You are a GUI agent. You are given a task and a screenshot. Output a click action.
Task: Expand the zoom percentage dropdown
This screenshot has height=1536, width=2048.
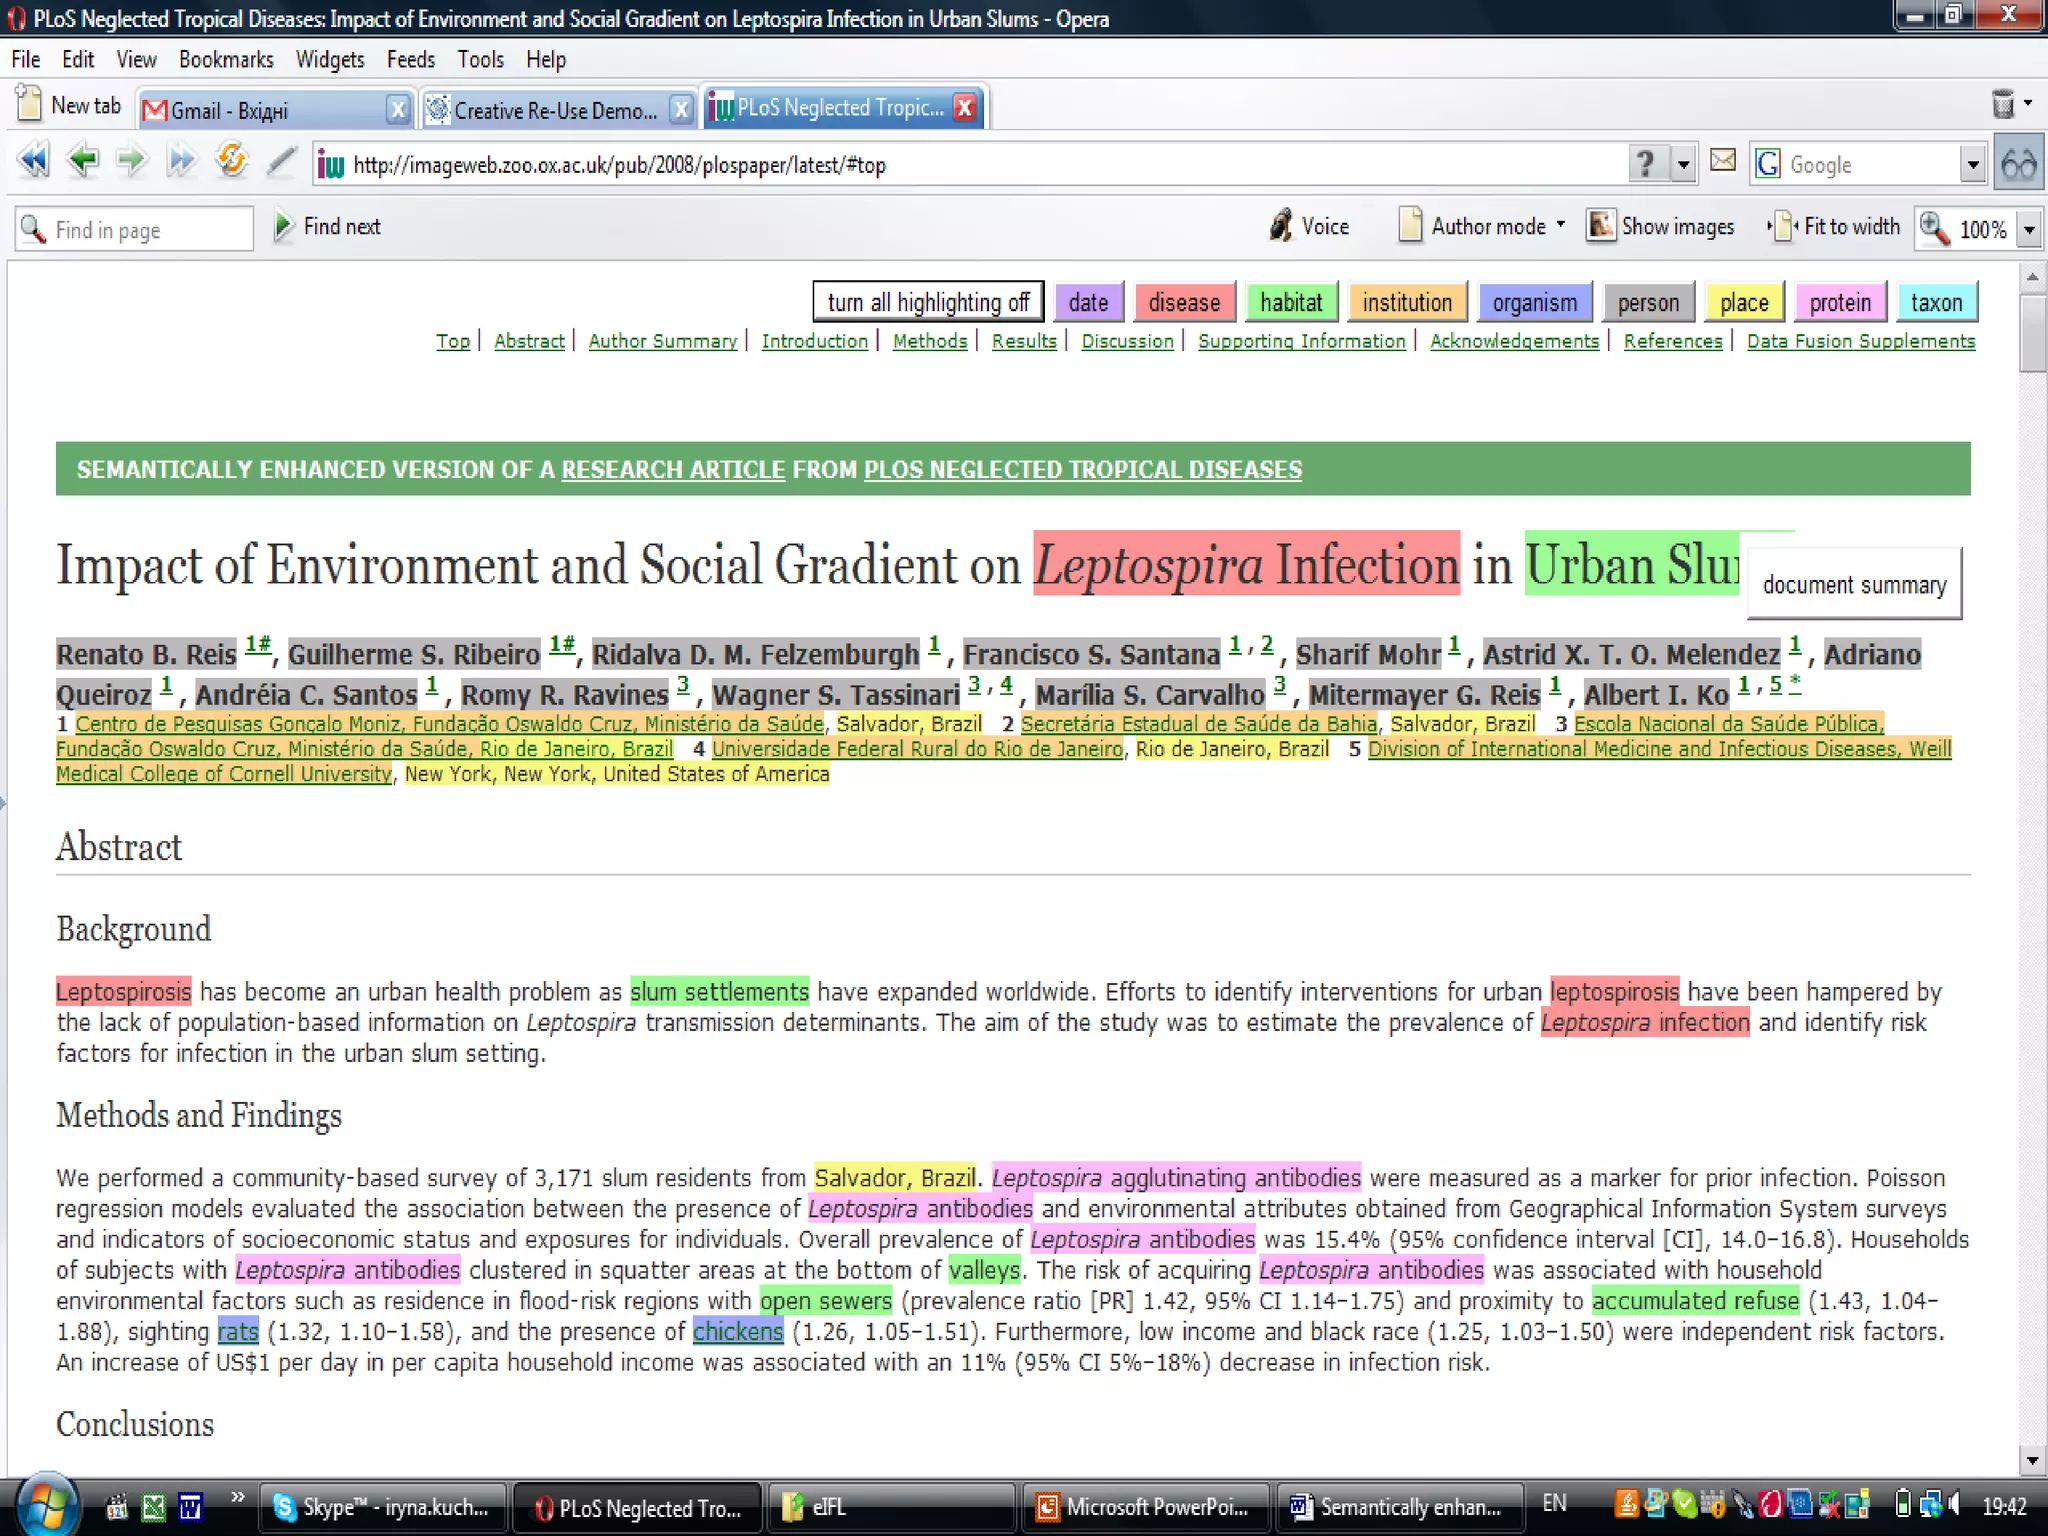(2029, 230)
